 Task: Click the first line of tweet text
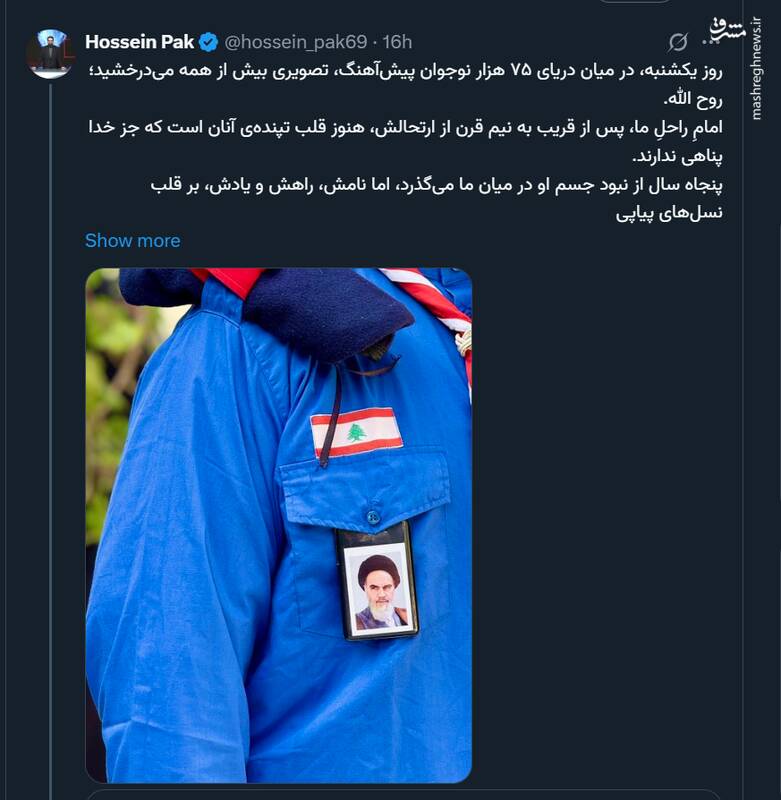coord(406,70)
